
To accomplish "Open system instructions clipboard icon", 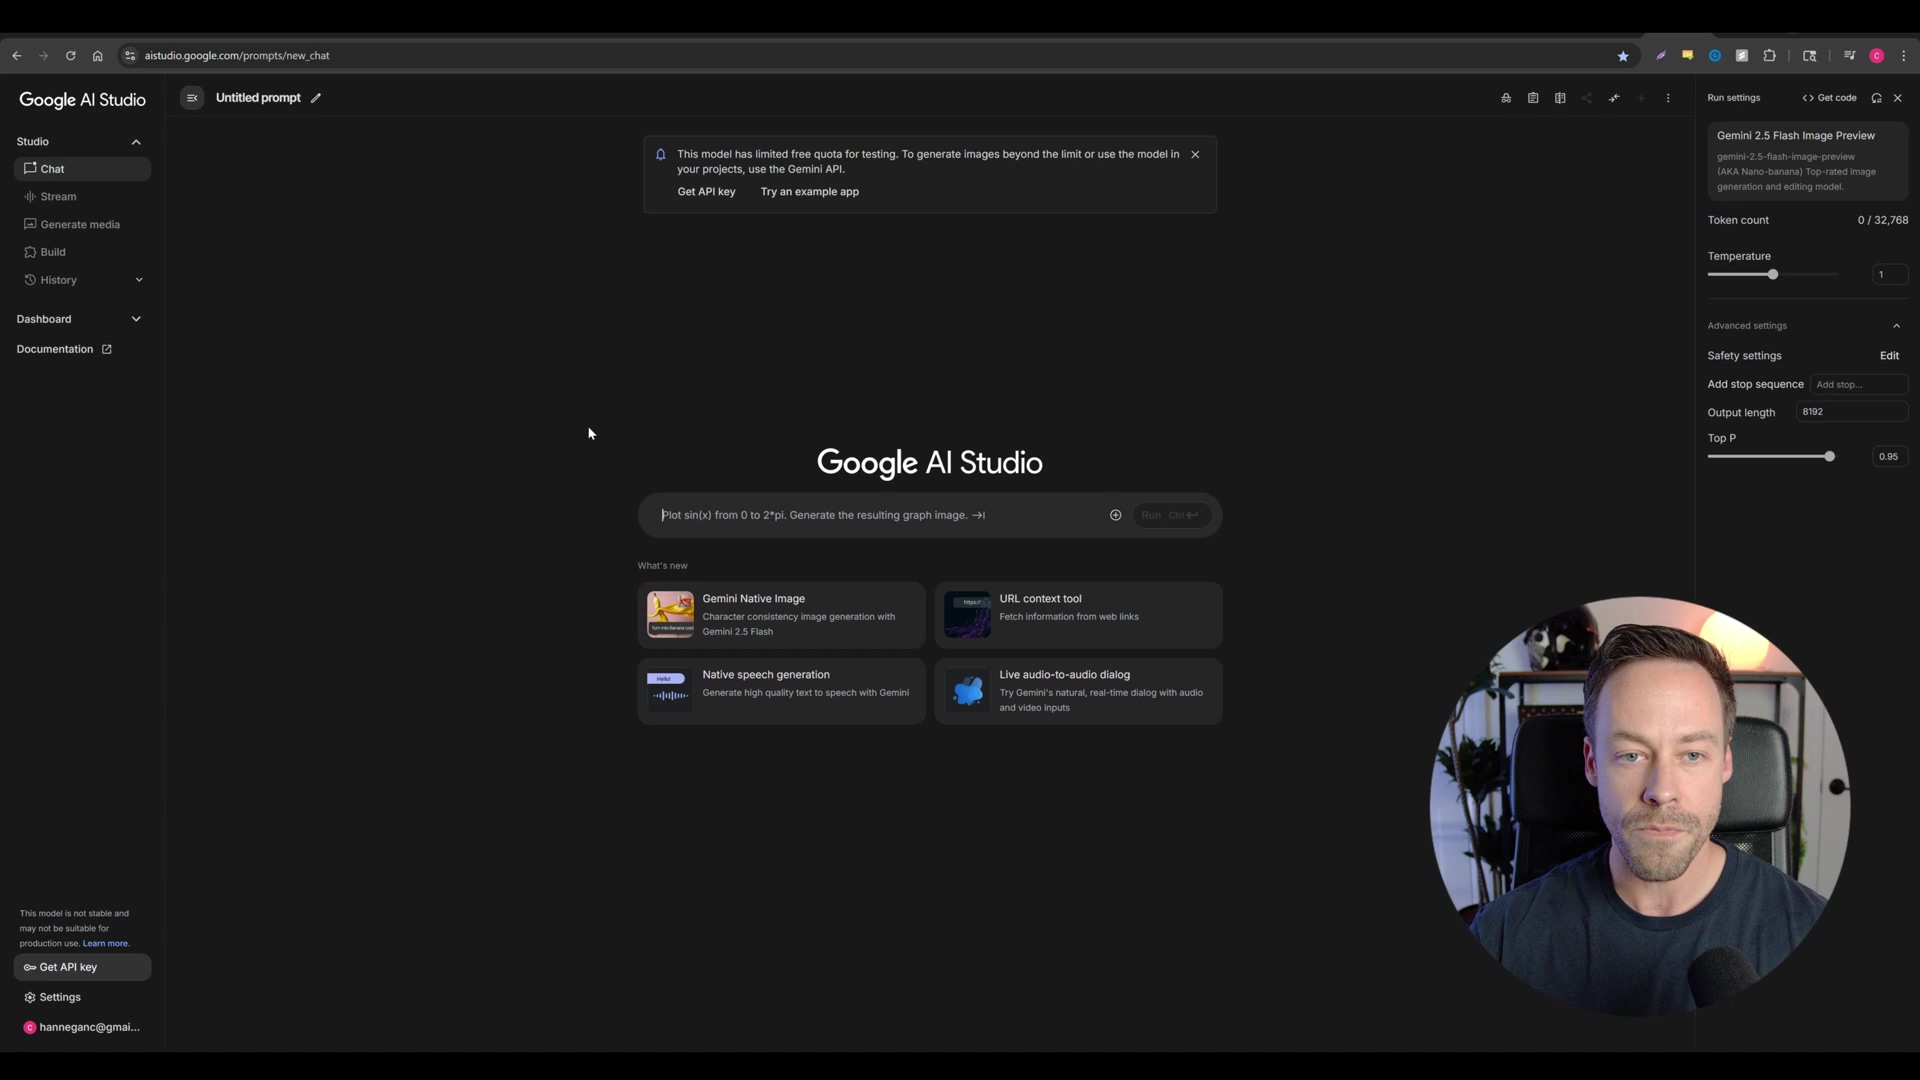I will 1533,98.
